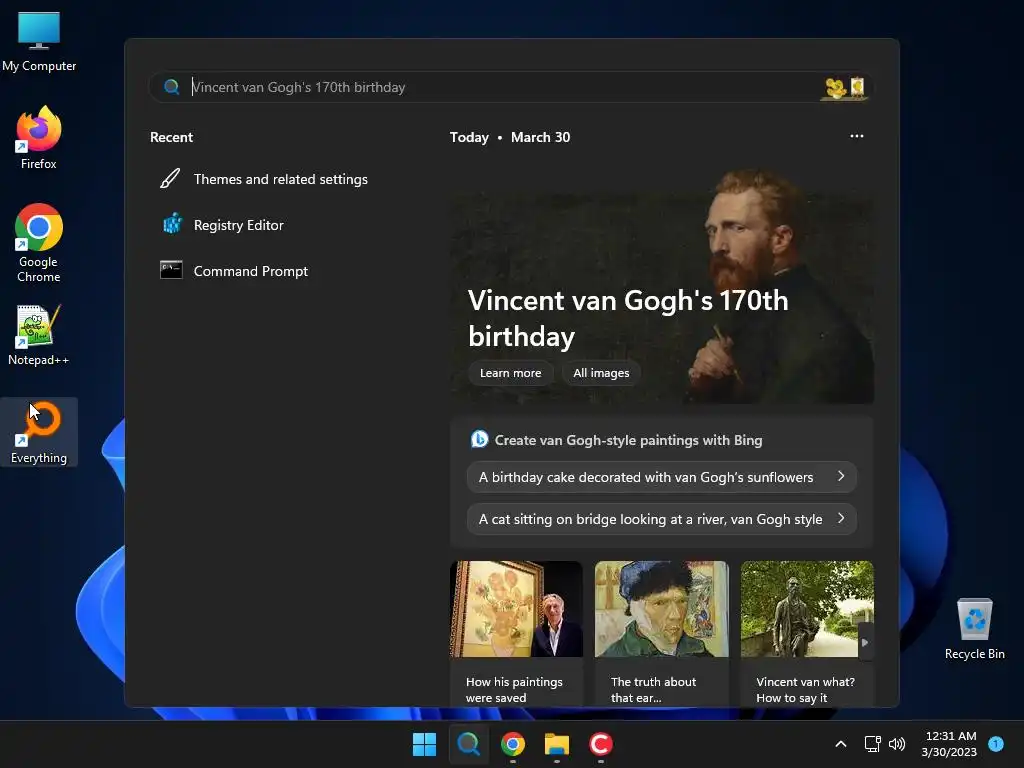Click the search box in the search panel
Image resolution: width=1024 pixels, height=768 pixels.
tap(511, 87)
